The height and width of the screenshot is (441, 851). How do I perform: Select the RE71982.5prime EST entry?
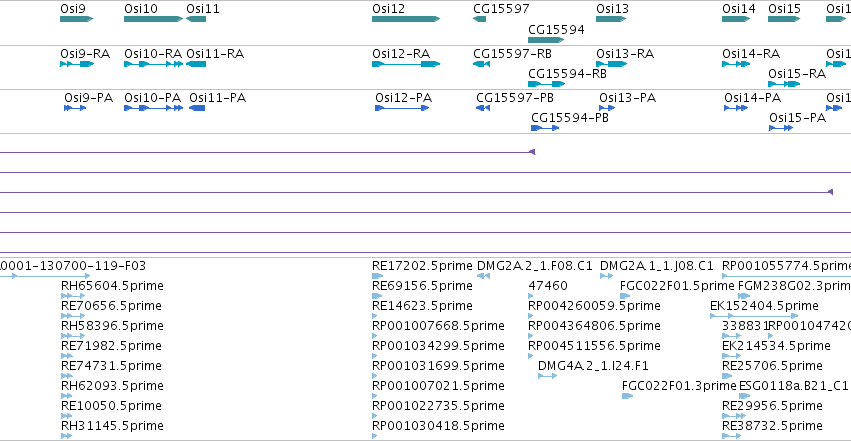point(112,346)
